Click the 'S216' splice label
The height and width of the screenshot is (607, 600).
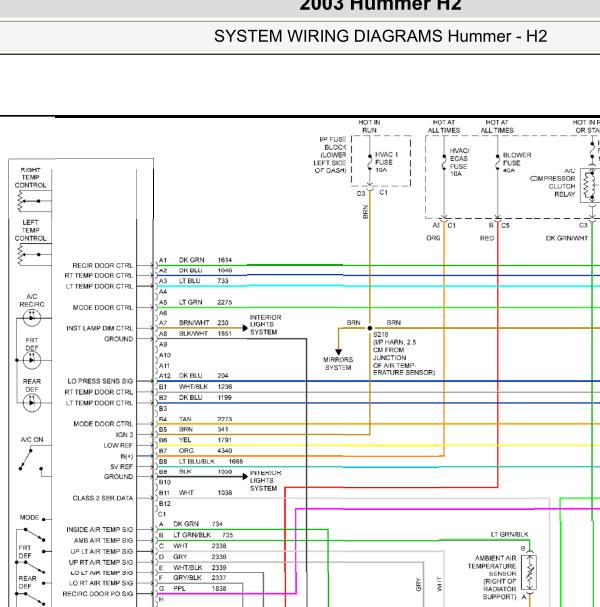(x=381, y=334)
